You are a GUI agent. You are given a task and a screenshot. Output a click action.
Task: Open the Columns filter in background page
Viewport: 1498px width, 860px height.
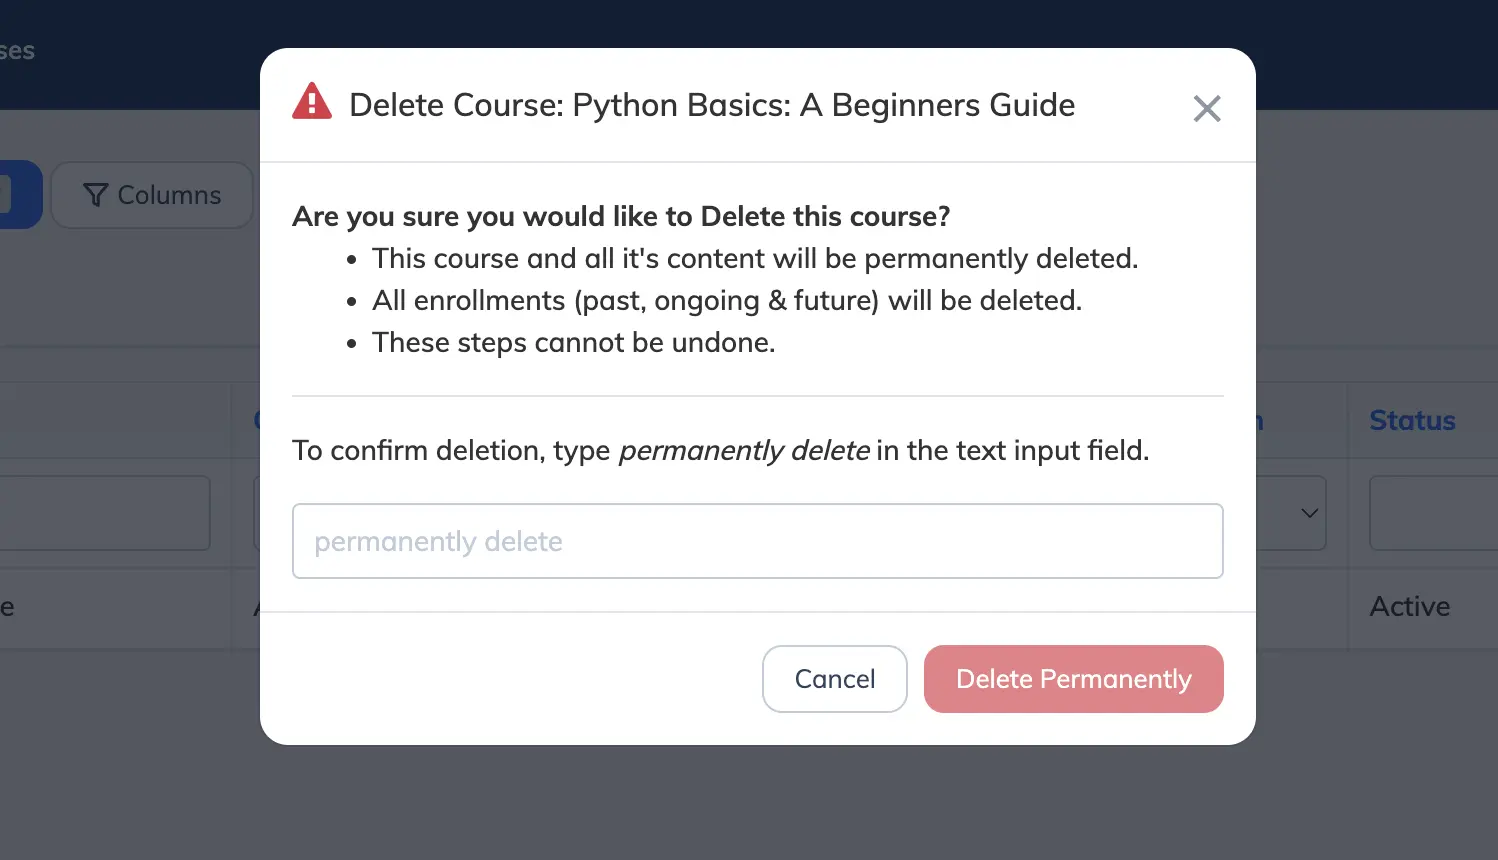152,195
